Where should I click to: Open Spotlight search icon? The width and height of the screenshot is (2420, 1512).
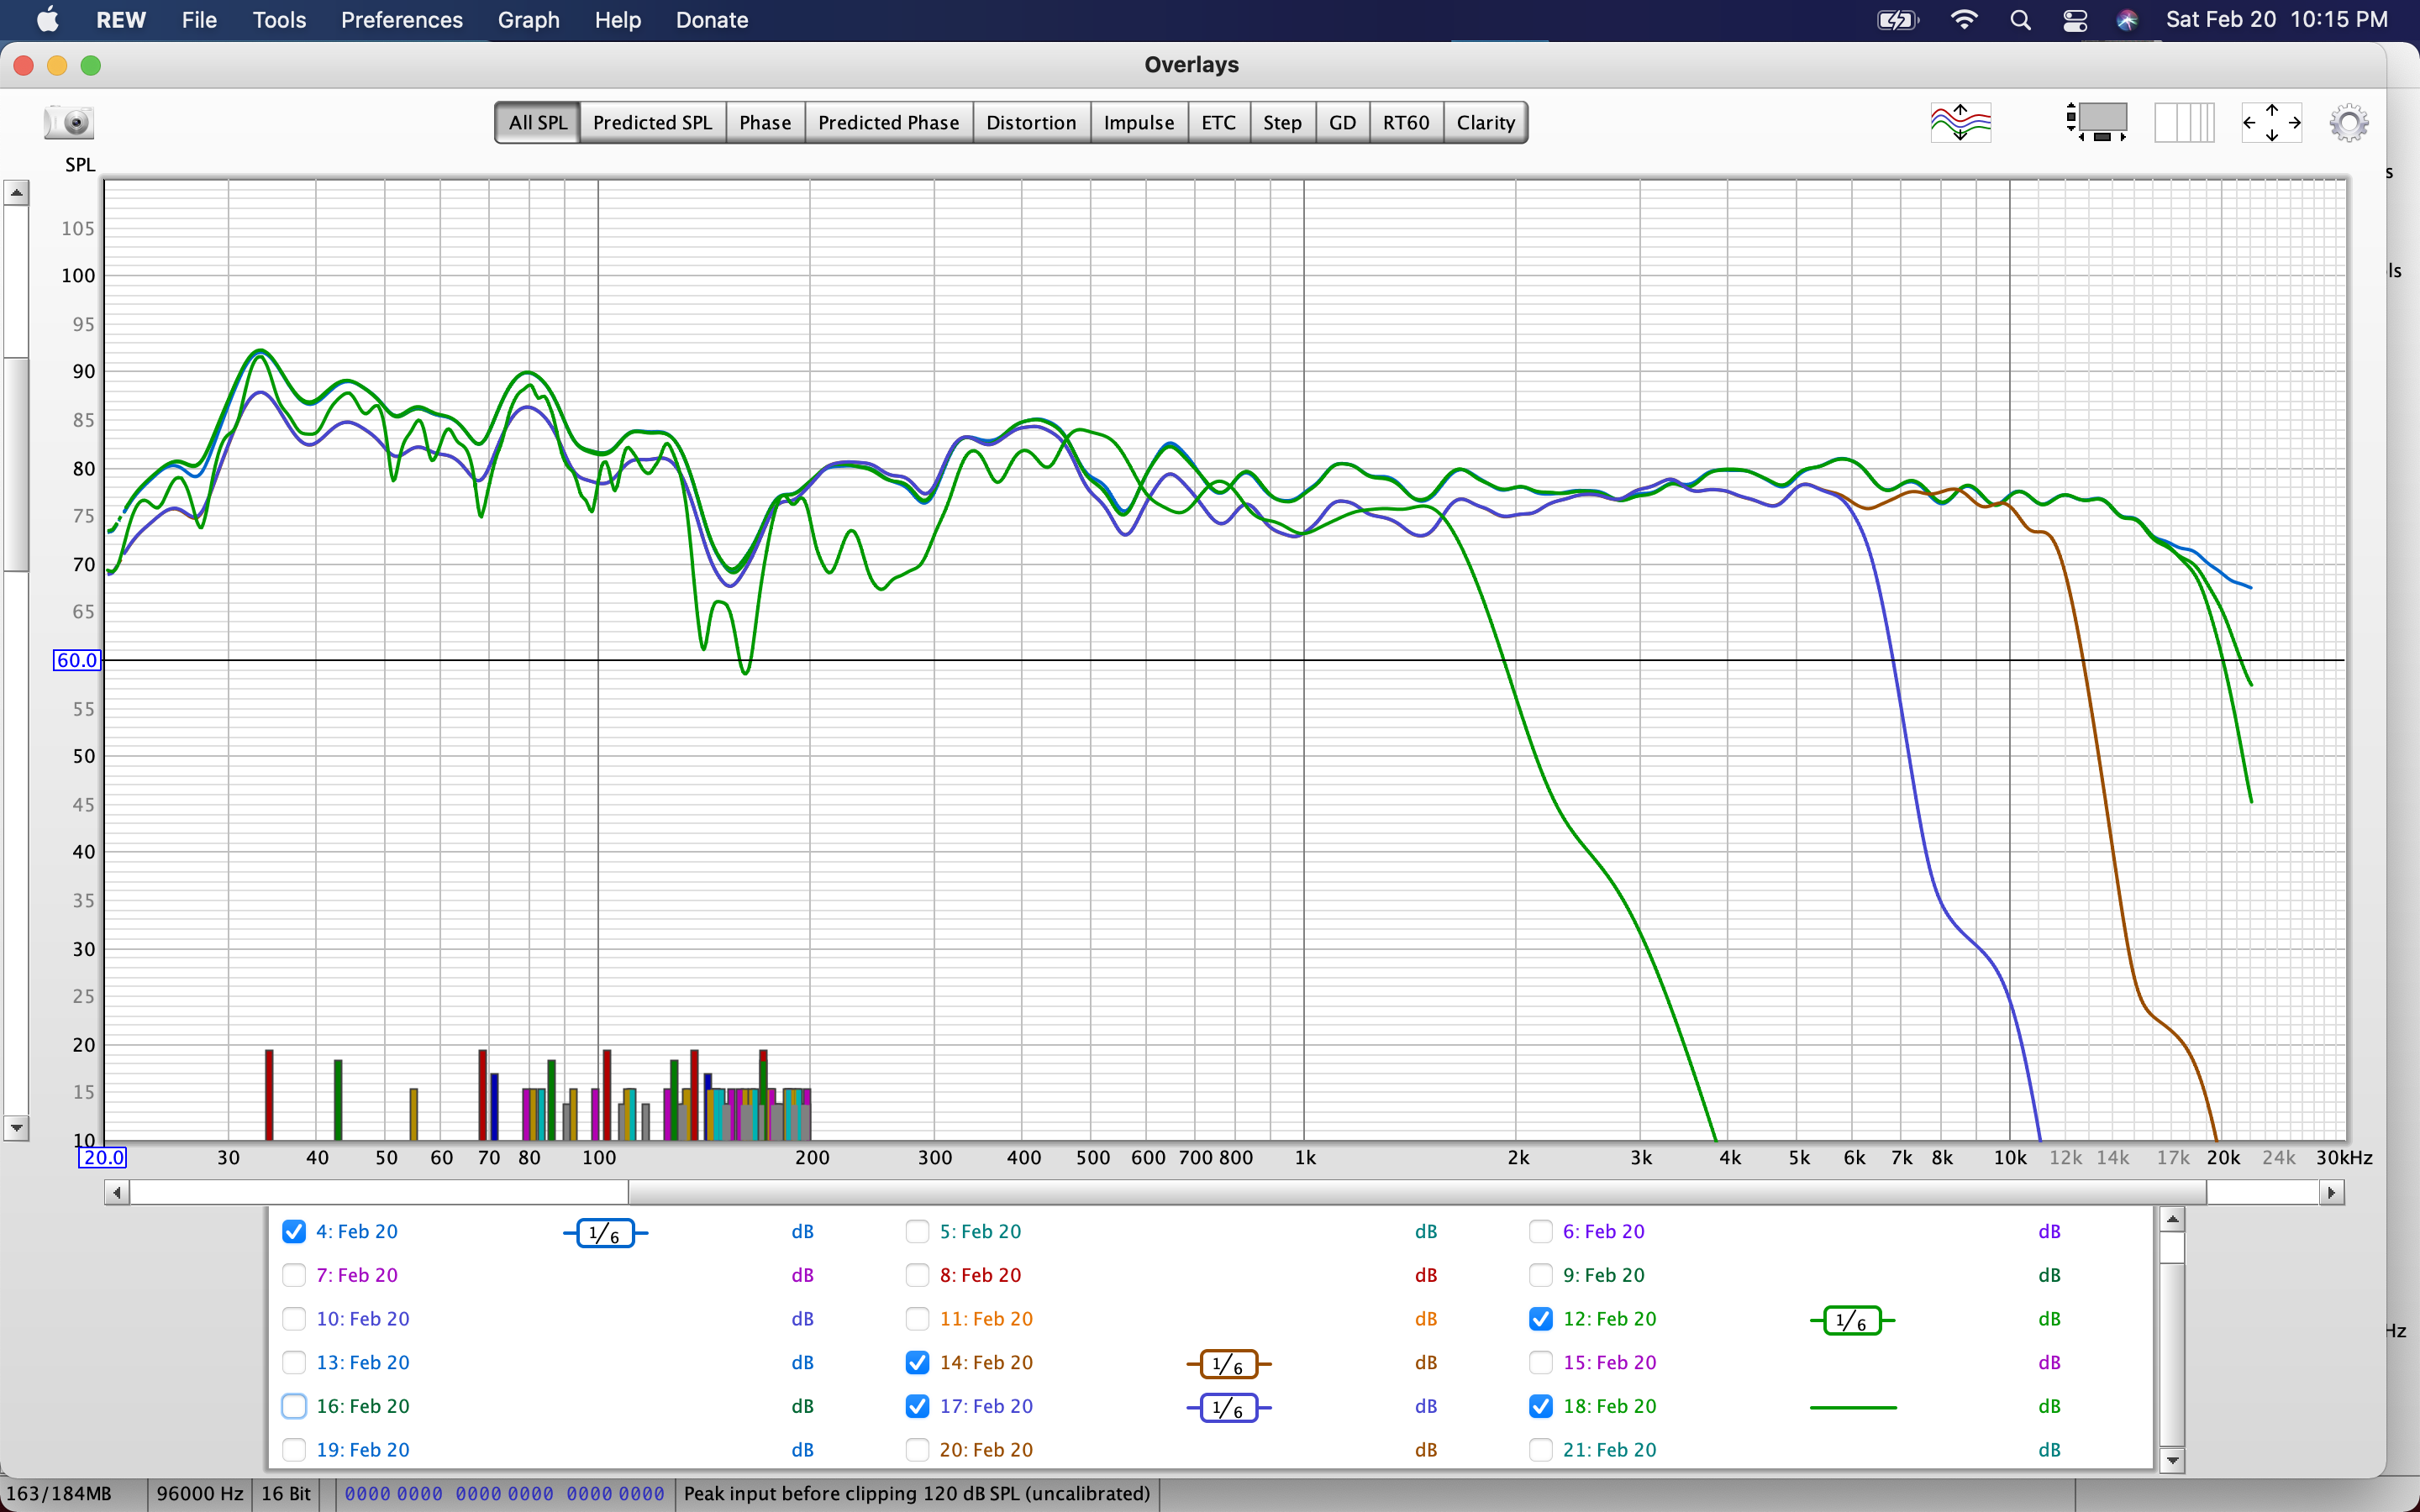coord(2020,20)
